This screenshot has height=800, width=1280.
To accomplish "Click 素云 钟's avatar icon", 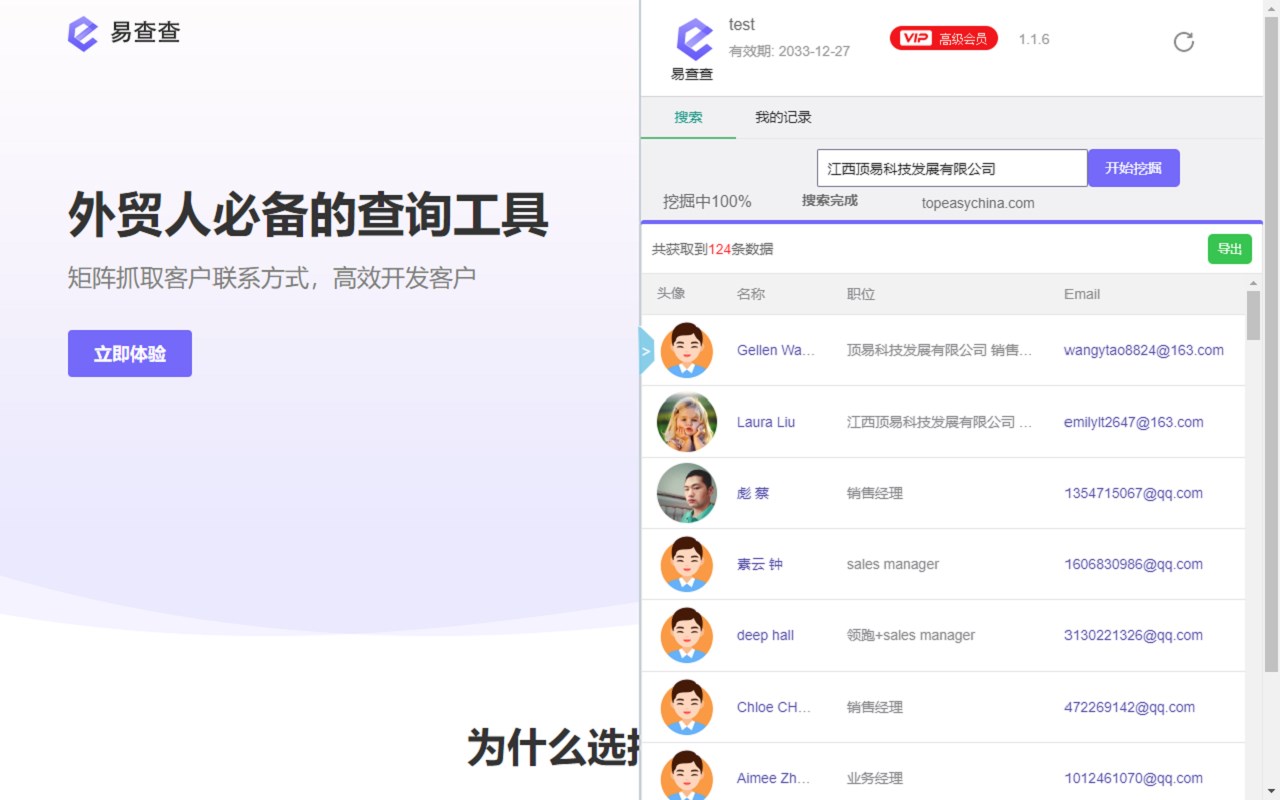I will [x=687, y=564].
